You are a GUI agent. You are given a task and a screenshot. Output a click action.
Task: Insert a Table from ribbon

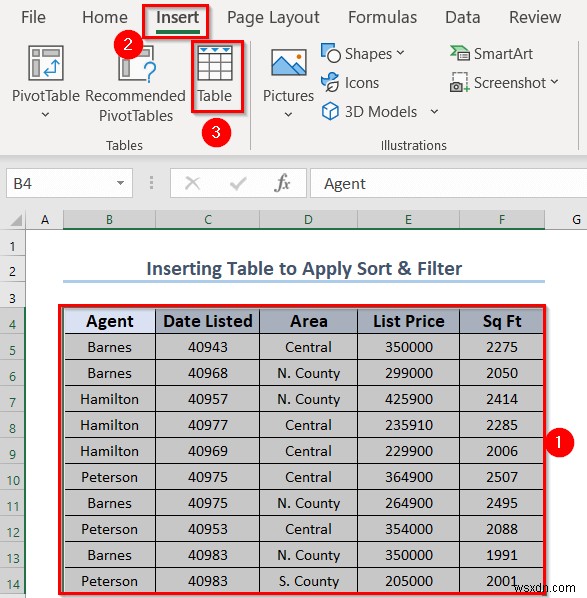point(215,75)
